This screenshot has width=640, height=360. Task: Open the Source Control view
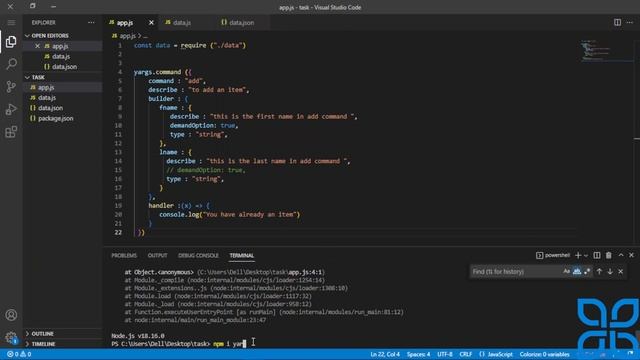tap(11, 86)
